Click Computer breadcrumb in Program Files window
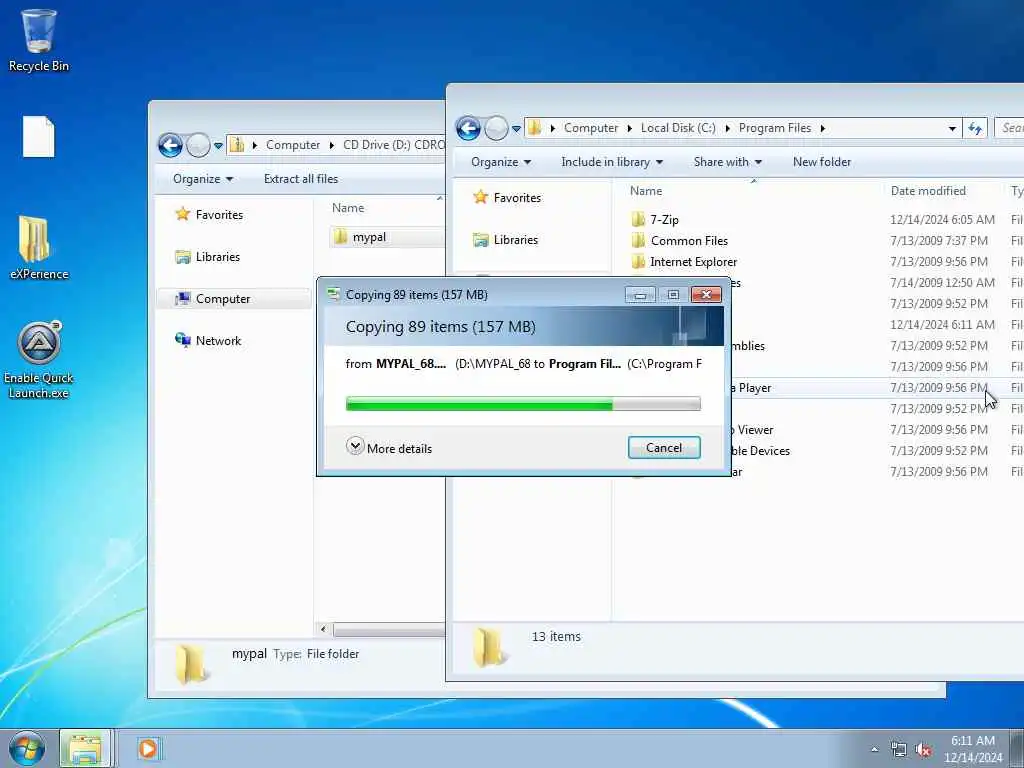Screen dimensions: 1024x768 point(590,128)
